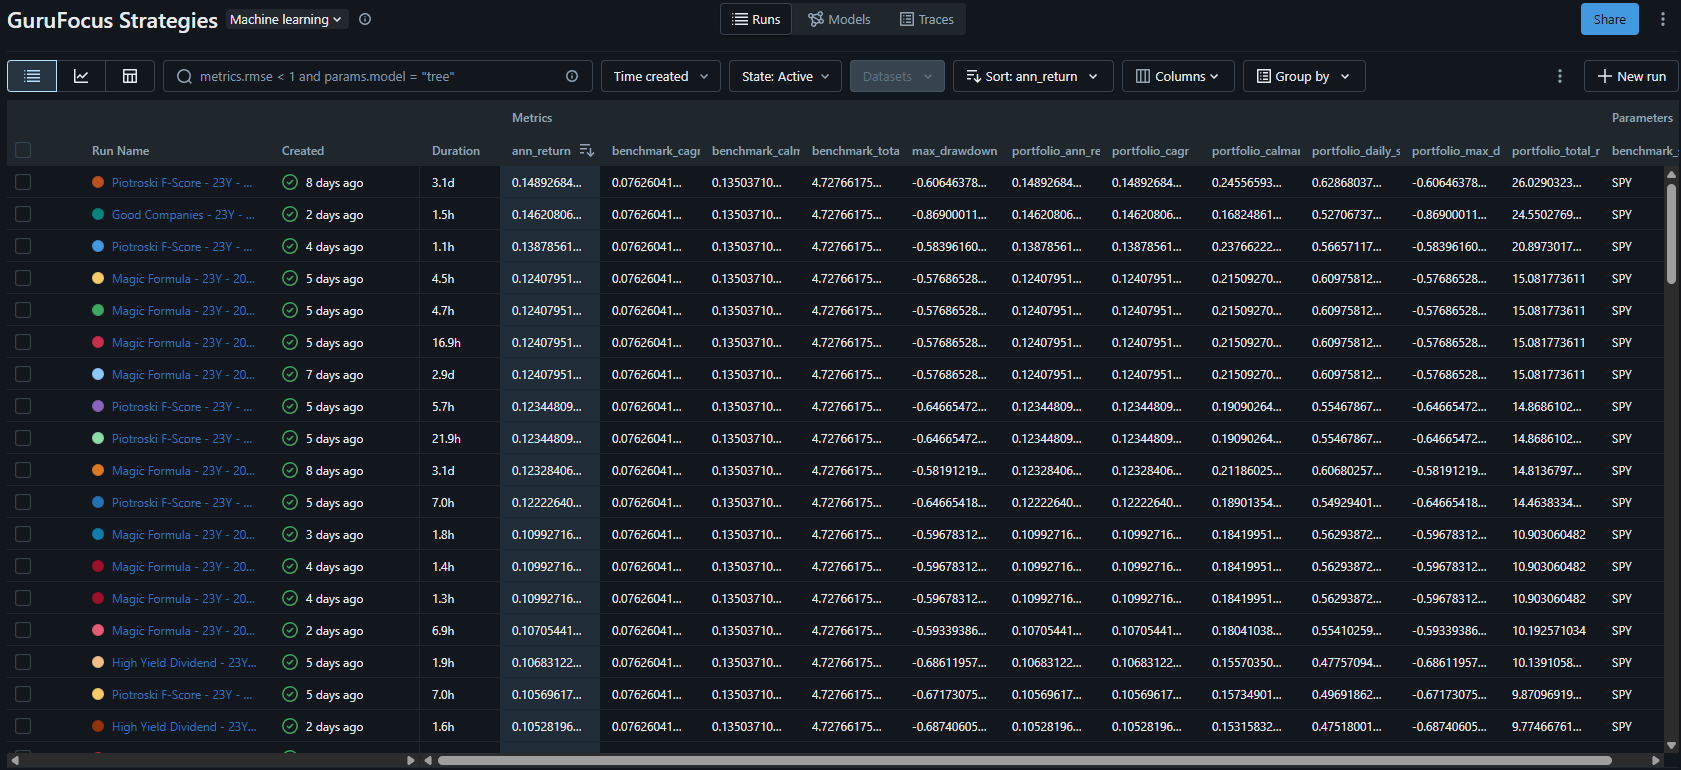This screenshot has width=1681, height=770.
Task: Click the scroll left arrow in horizontal scrollbar
Action: click(428, 760)
